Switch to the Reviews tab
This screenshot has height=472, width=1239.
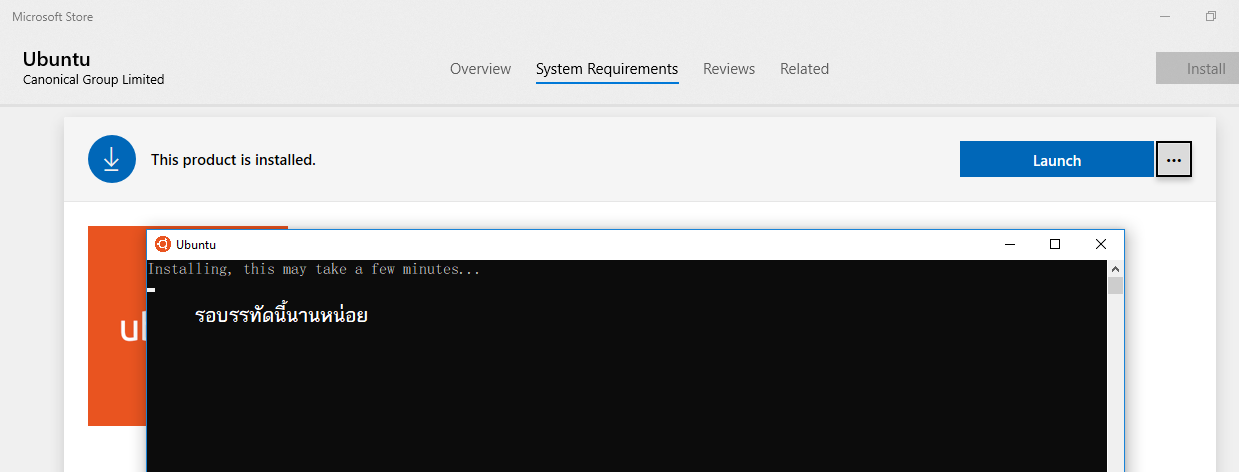click(729, 69)
